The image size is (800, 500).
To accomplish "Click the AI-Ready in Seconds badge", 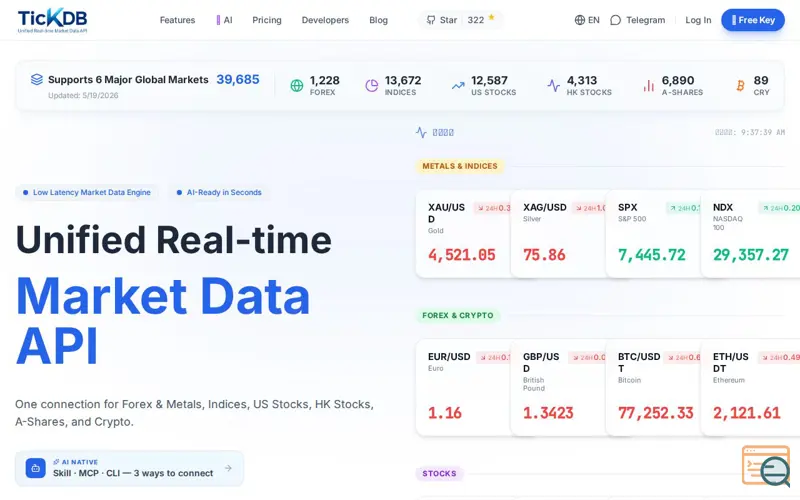I will pos(219,192).
